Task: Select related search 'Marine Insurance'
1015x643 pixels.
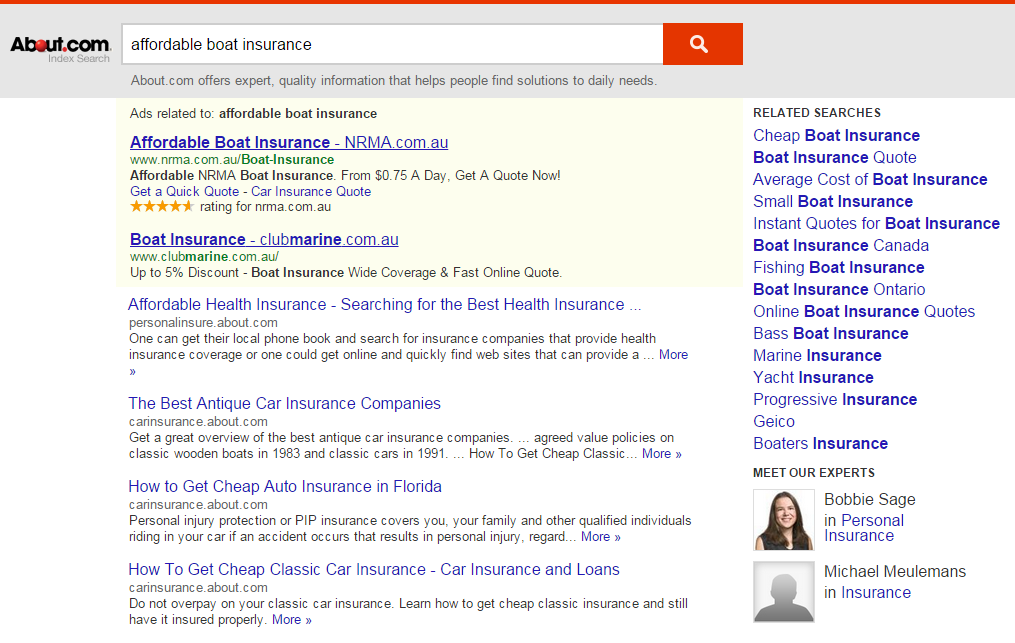Action: (x=817, y=355)
